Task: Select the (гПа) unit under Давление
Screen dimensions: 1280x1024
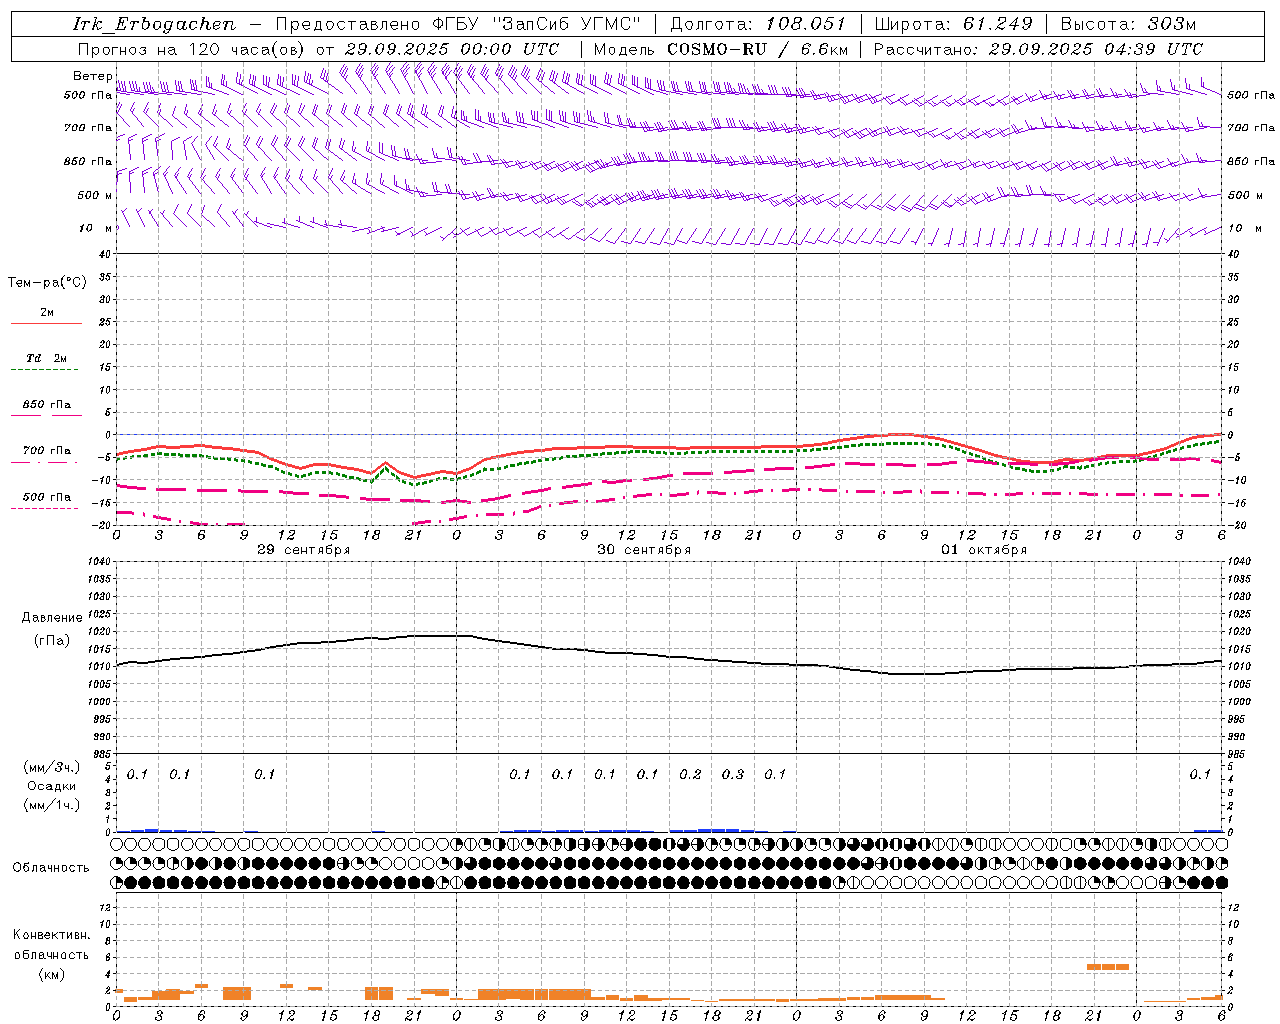Action: point(52,641)
